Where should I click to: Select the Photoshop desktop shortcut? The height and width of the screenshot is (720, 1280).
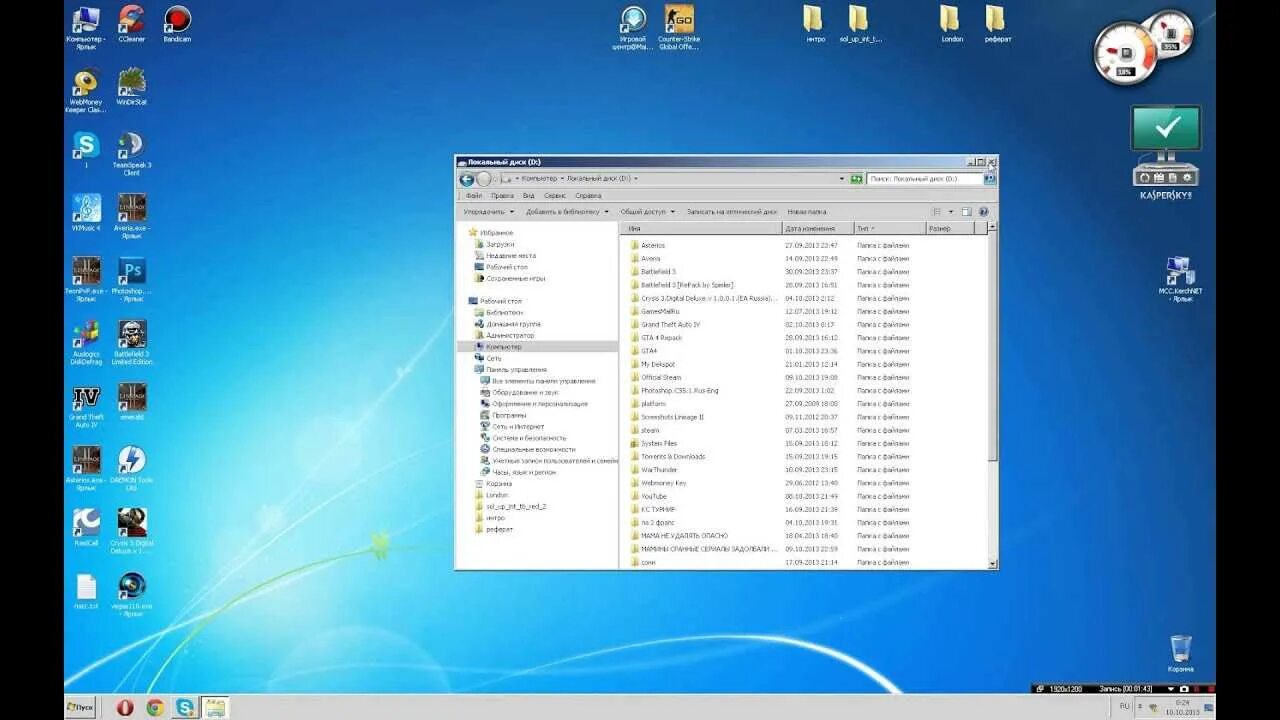tap(131, 280)
